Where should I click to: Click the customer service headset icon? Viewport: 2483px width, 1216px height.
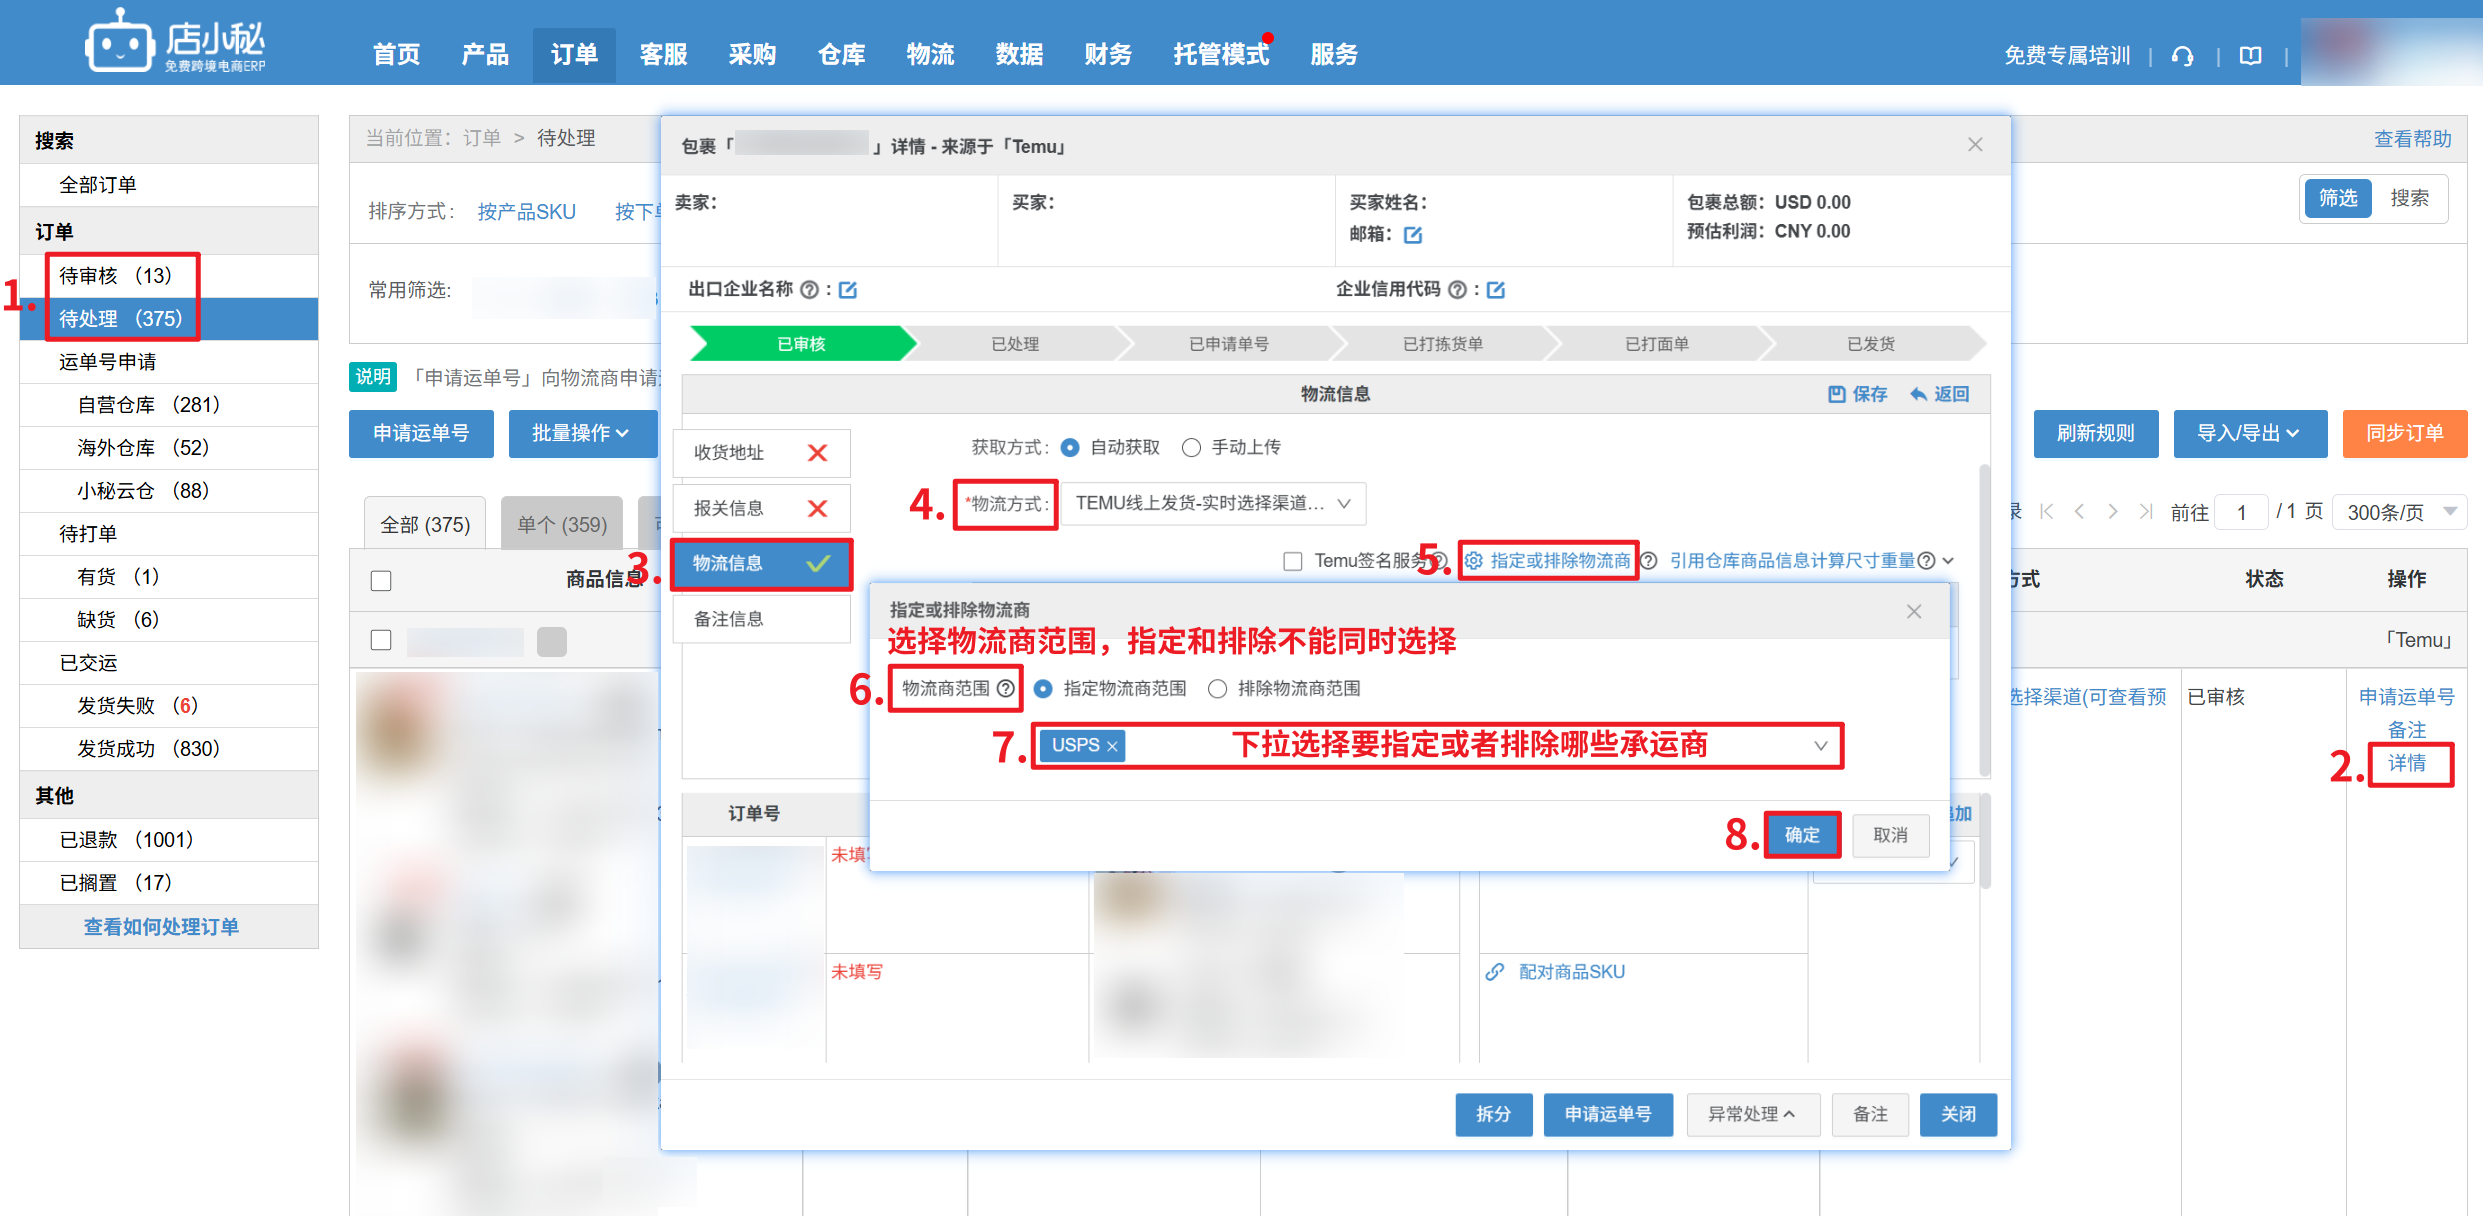coord(2183,56)
